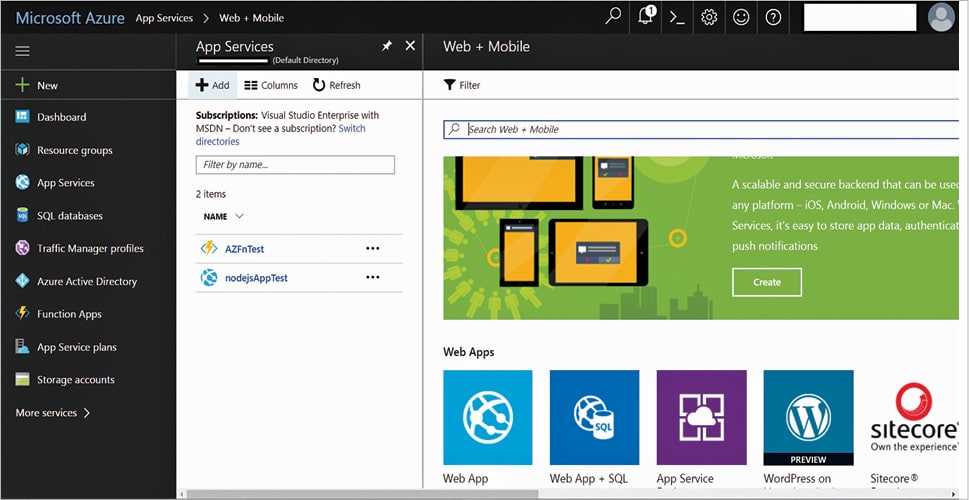969x500 pixels.
Task: Expand More services in the sidebar
Action: pyautogui.click(x=53, y=413)
